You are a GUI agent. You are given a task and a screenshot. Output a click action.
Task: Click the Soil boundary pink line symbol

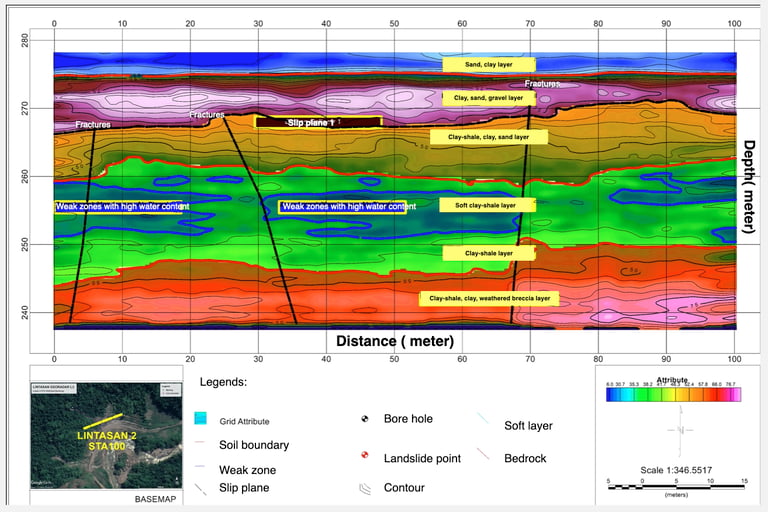coord(199,442)
